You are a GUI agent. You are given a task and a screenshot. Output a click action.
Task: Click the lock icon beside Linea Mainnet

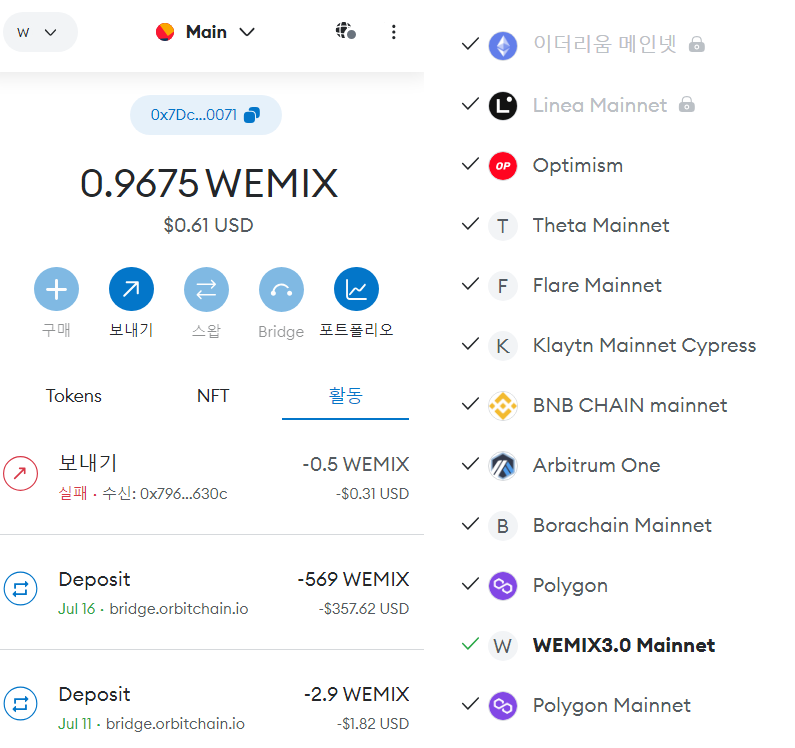point(686,104)
